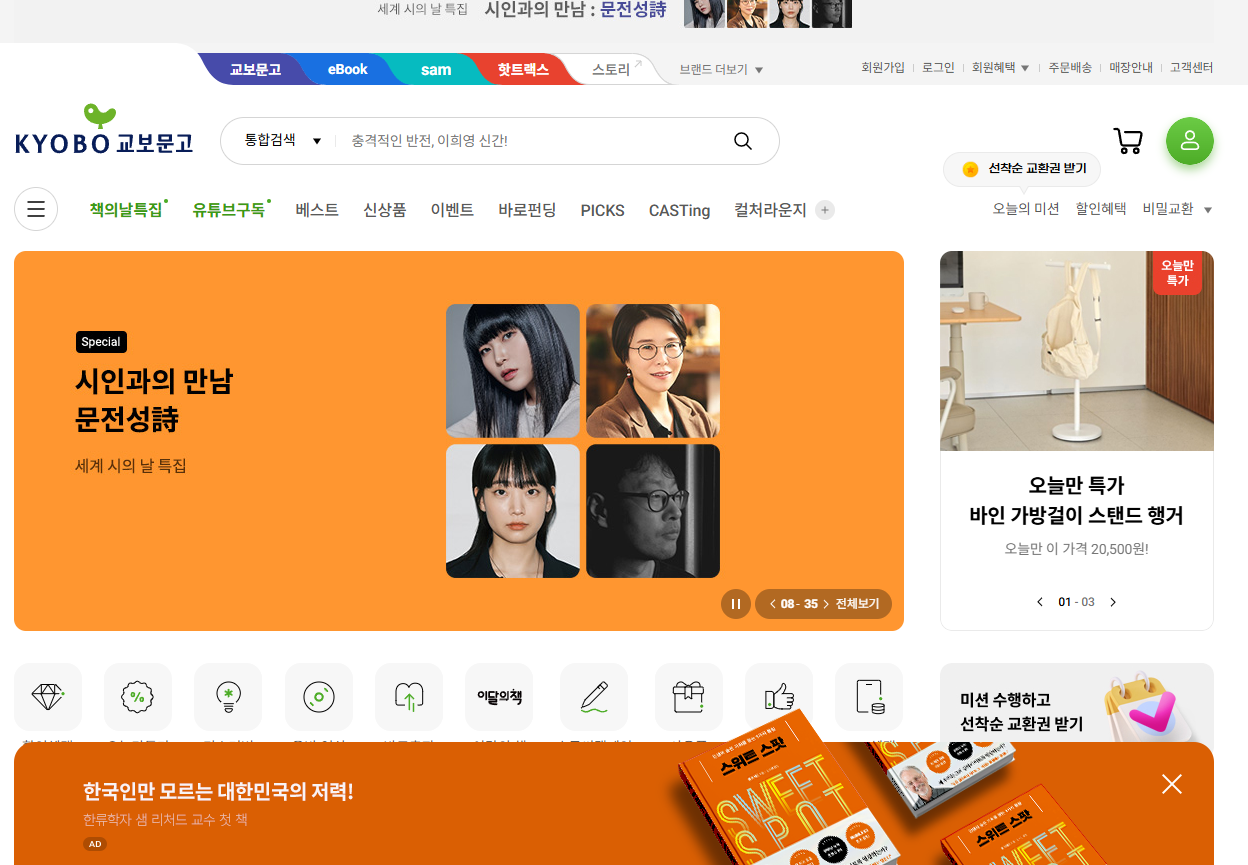Open 책의날특집 menu item
Viewport: 1248px width, 865px height.
click(x=127, y=210)
